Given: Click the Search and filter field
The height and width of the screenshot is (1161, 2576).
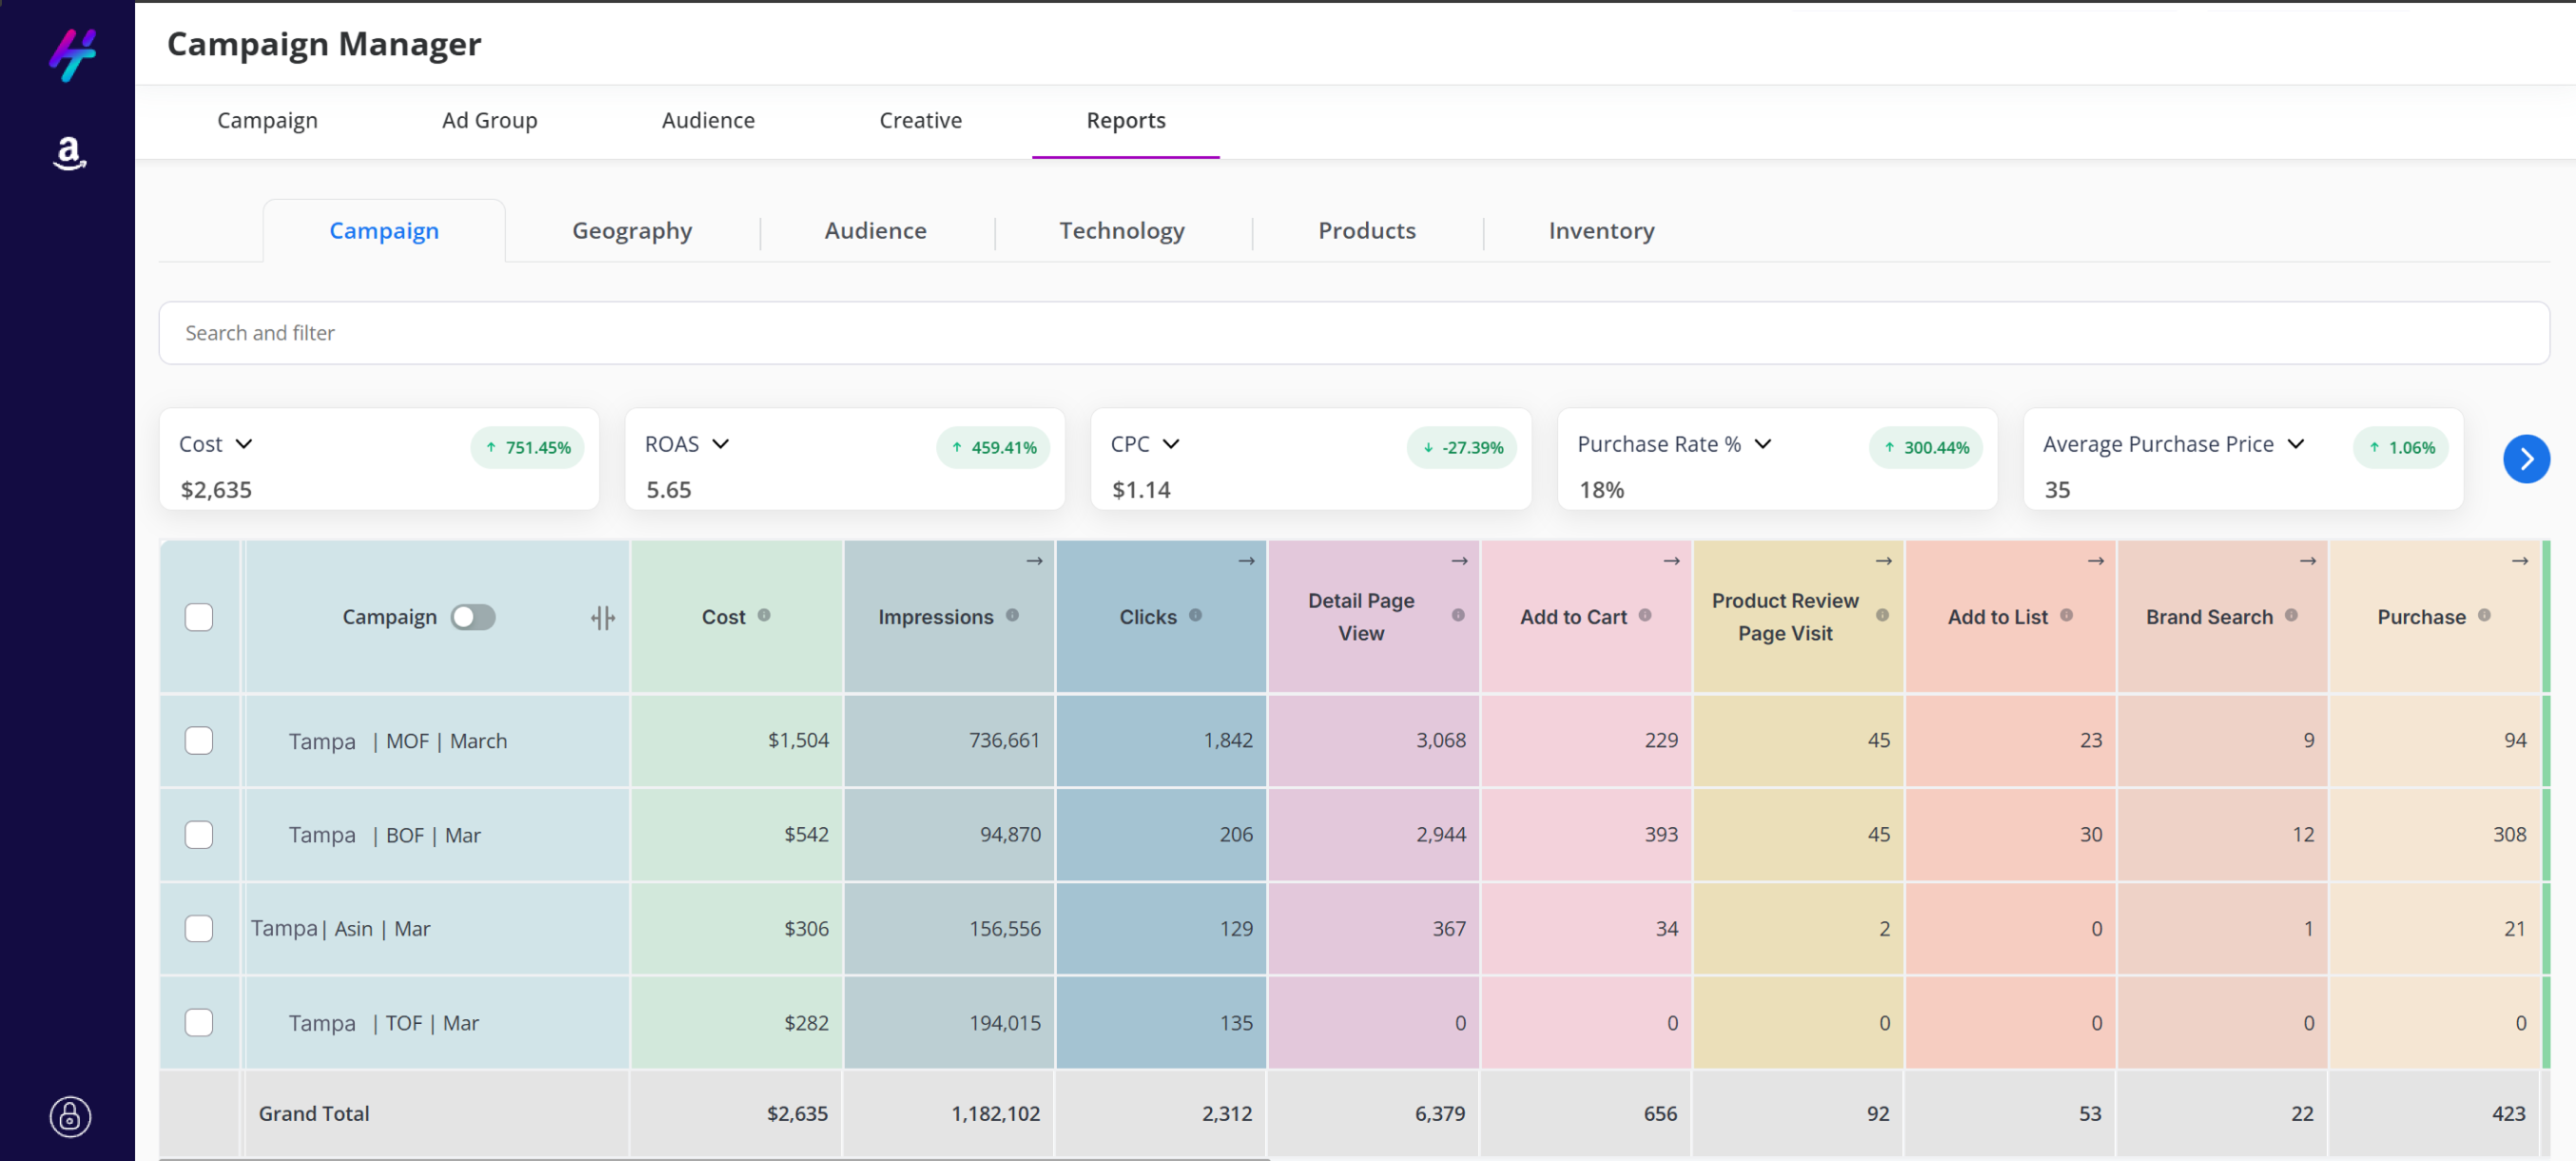Looking at the screenshot, I should (x=1353, y=333).
